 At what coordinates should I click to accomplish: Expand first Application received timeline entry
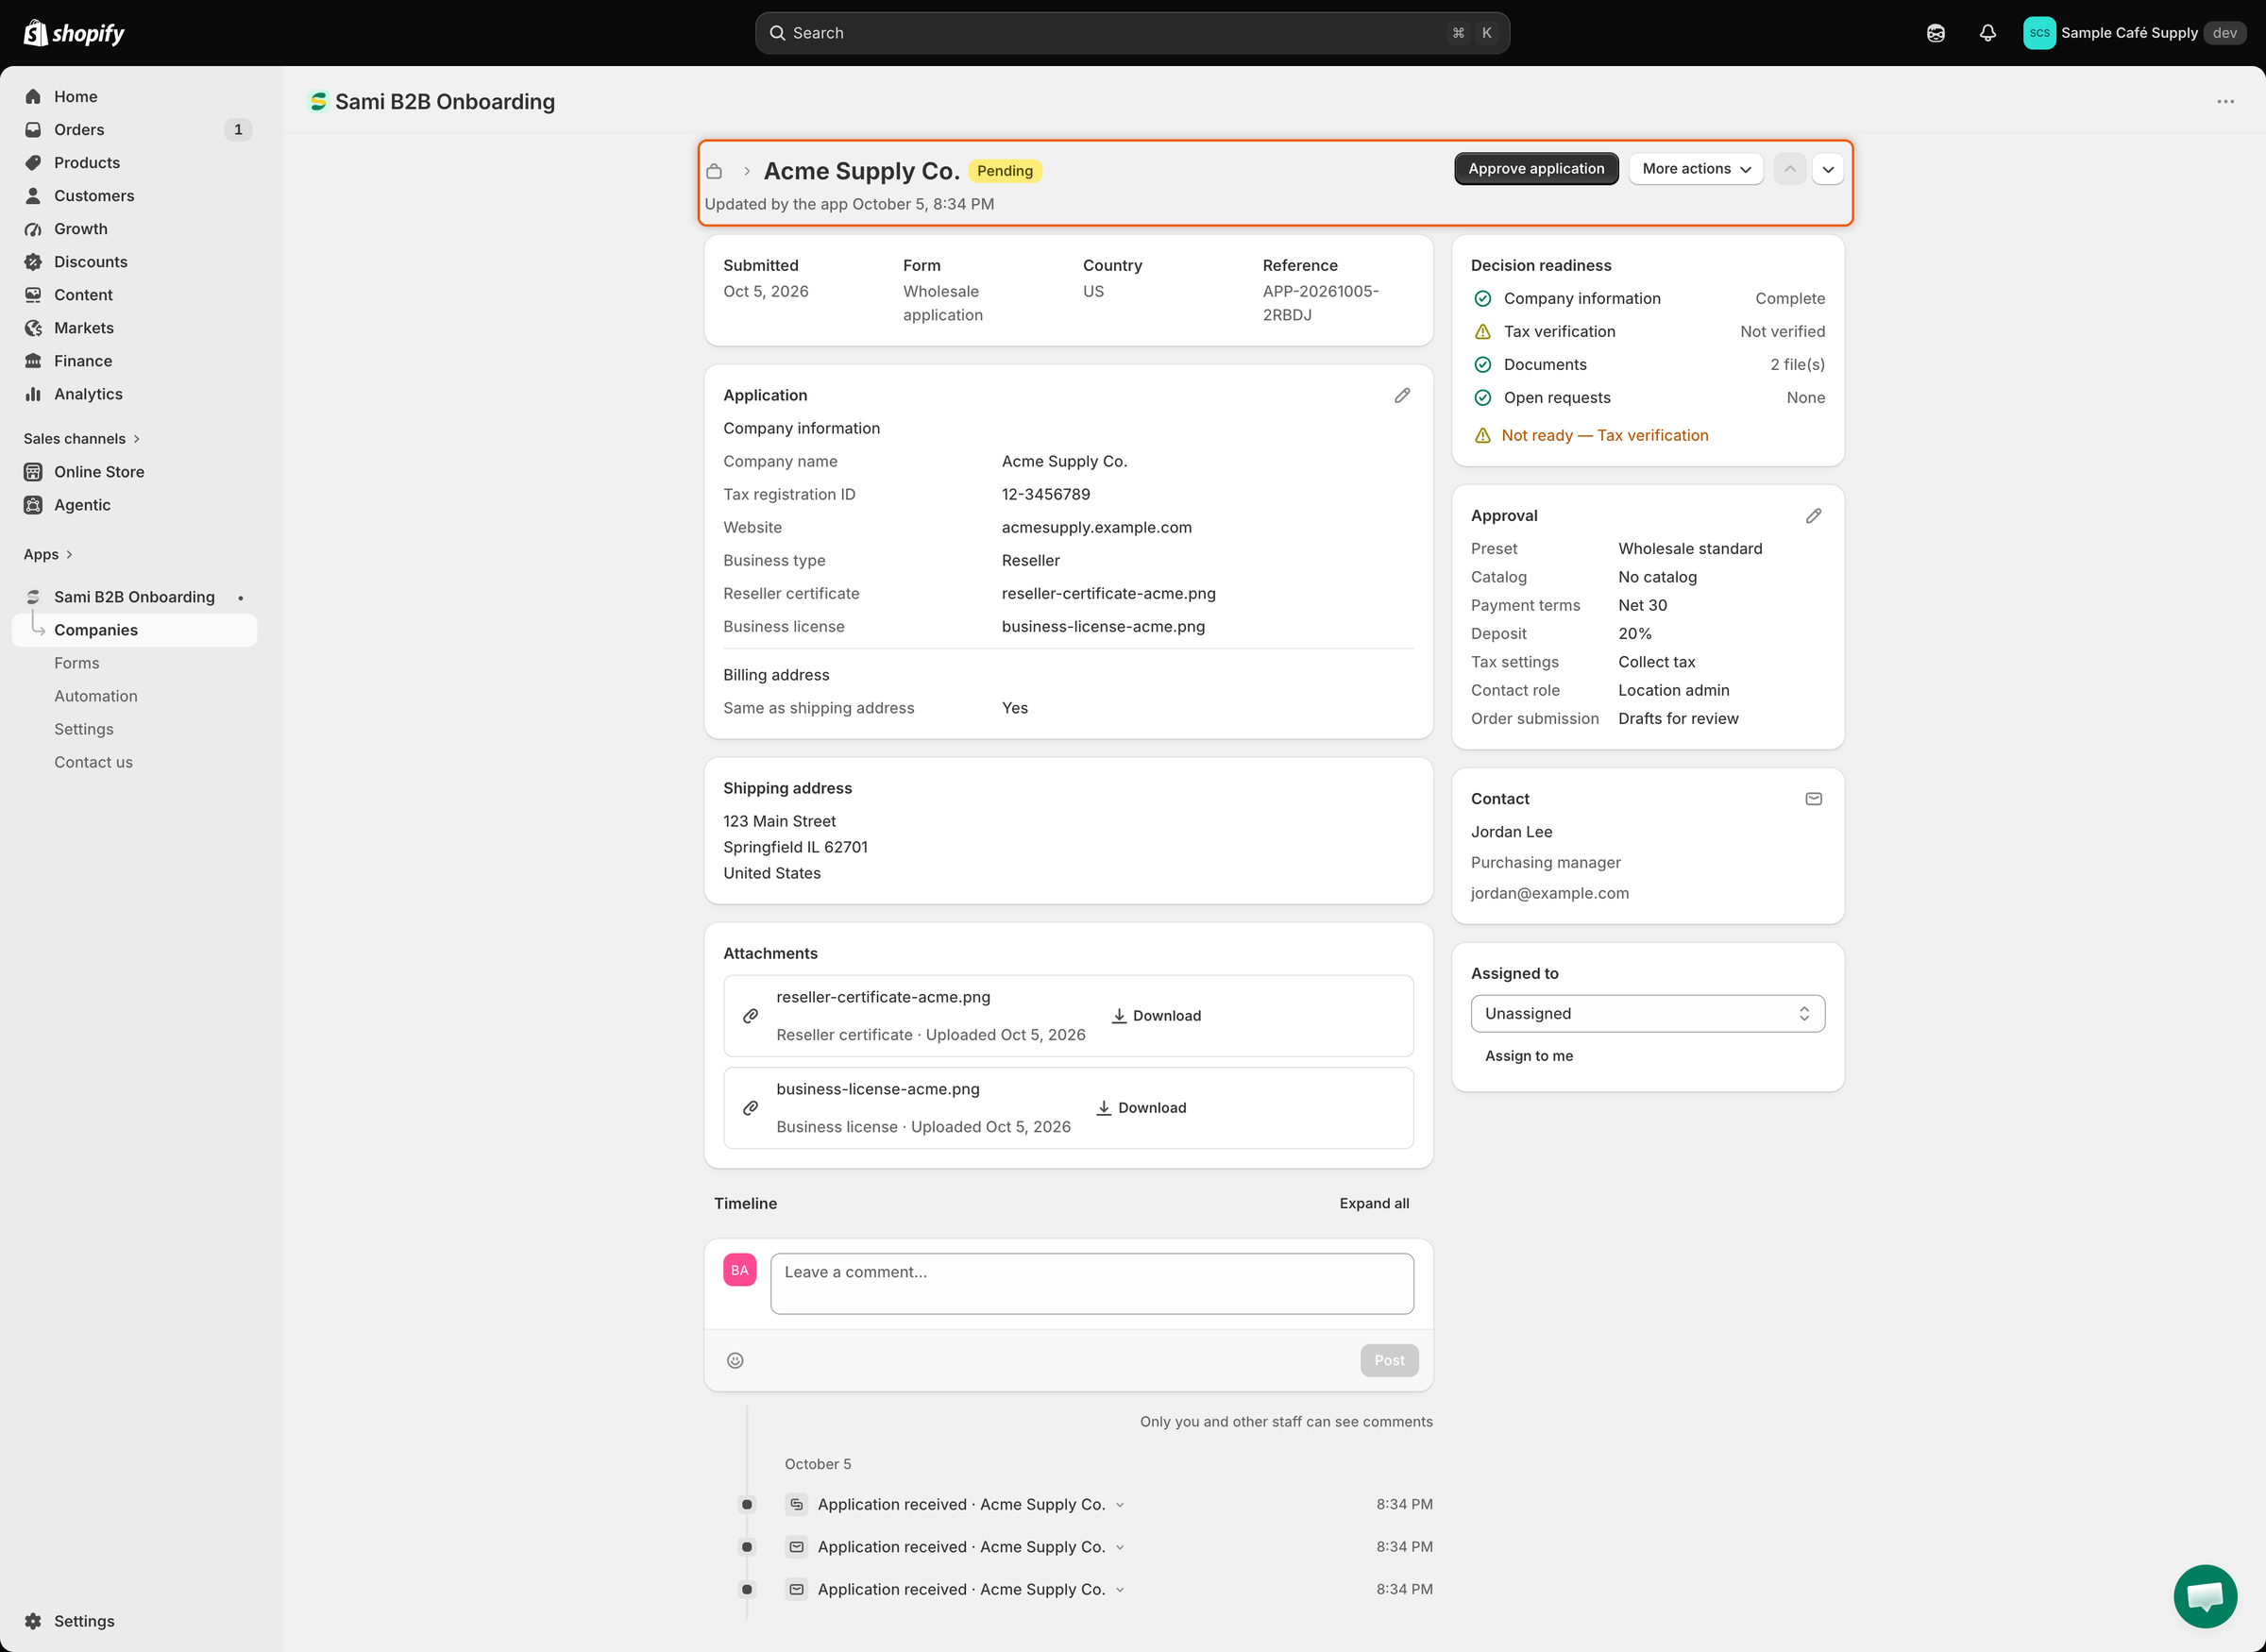click(1119, 1505)
